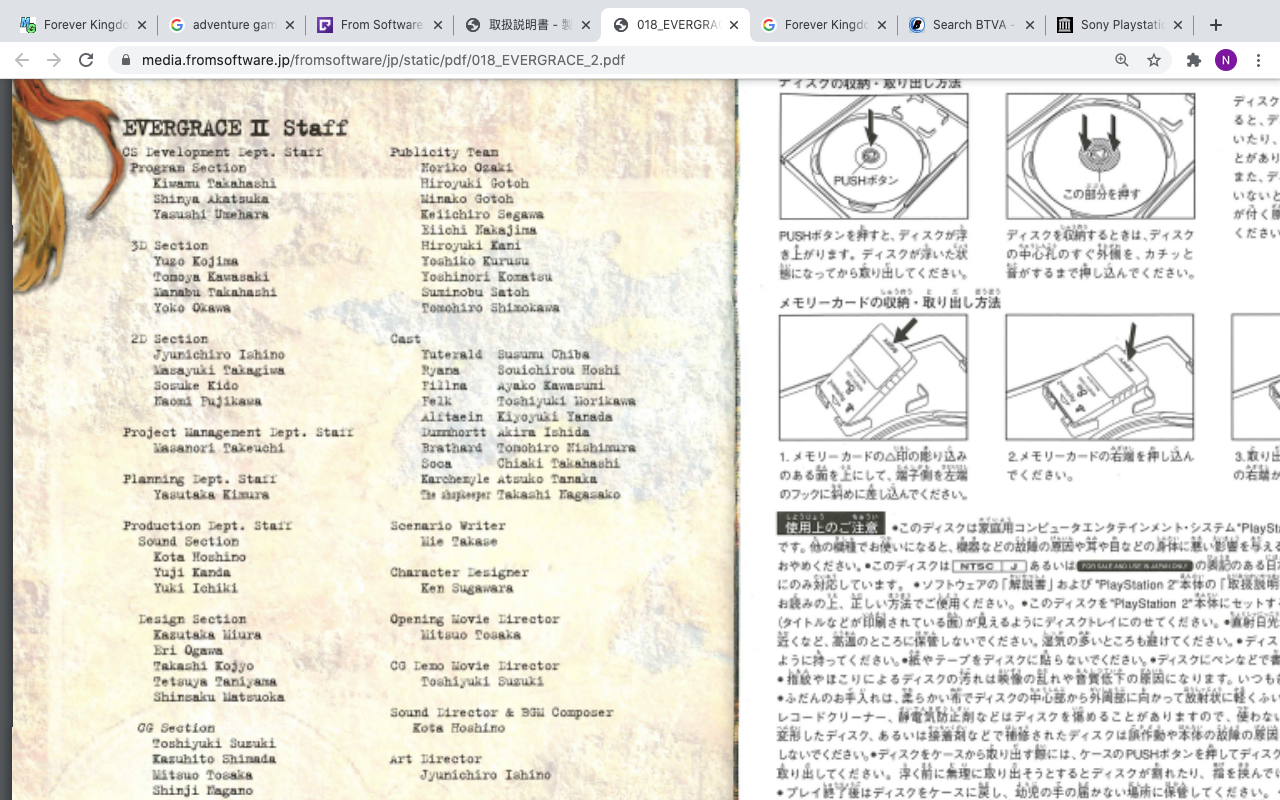1280x800 pixels.
Task: Open the Extensions puzzle icon
Action: 1194,60
